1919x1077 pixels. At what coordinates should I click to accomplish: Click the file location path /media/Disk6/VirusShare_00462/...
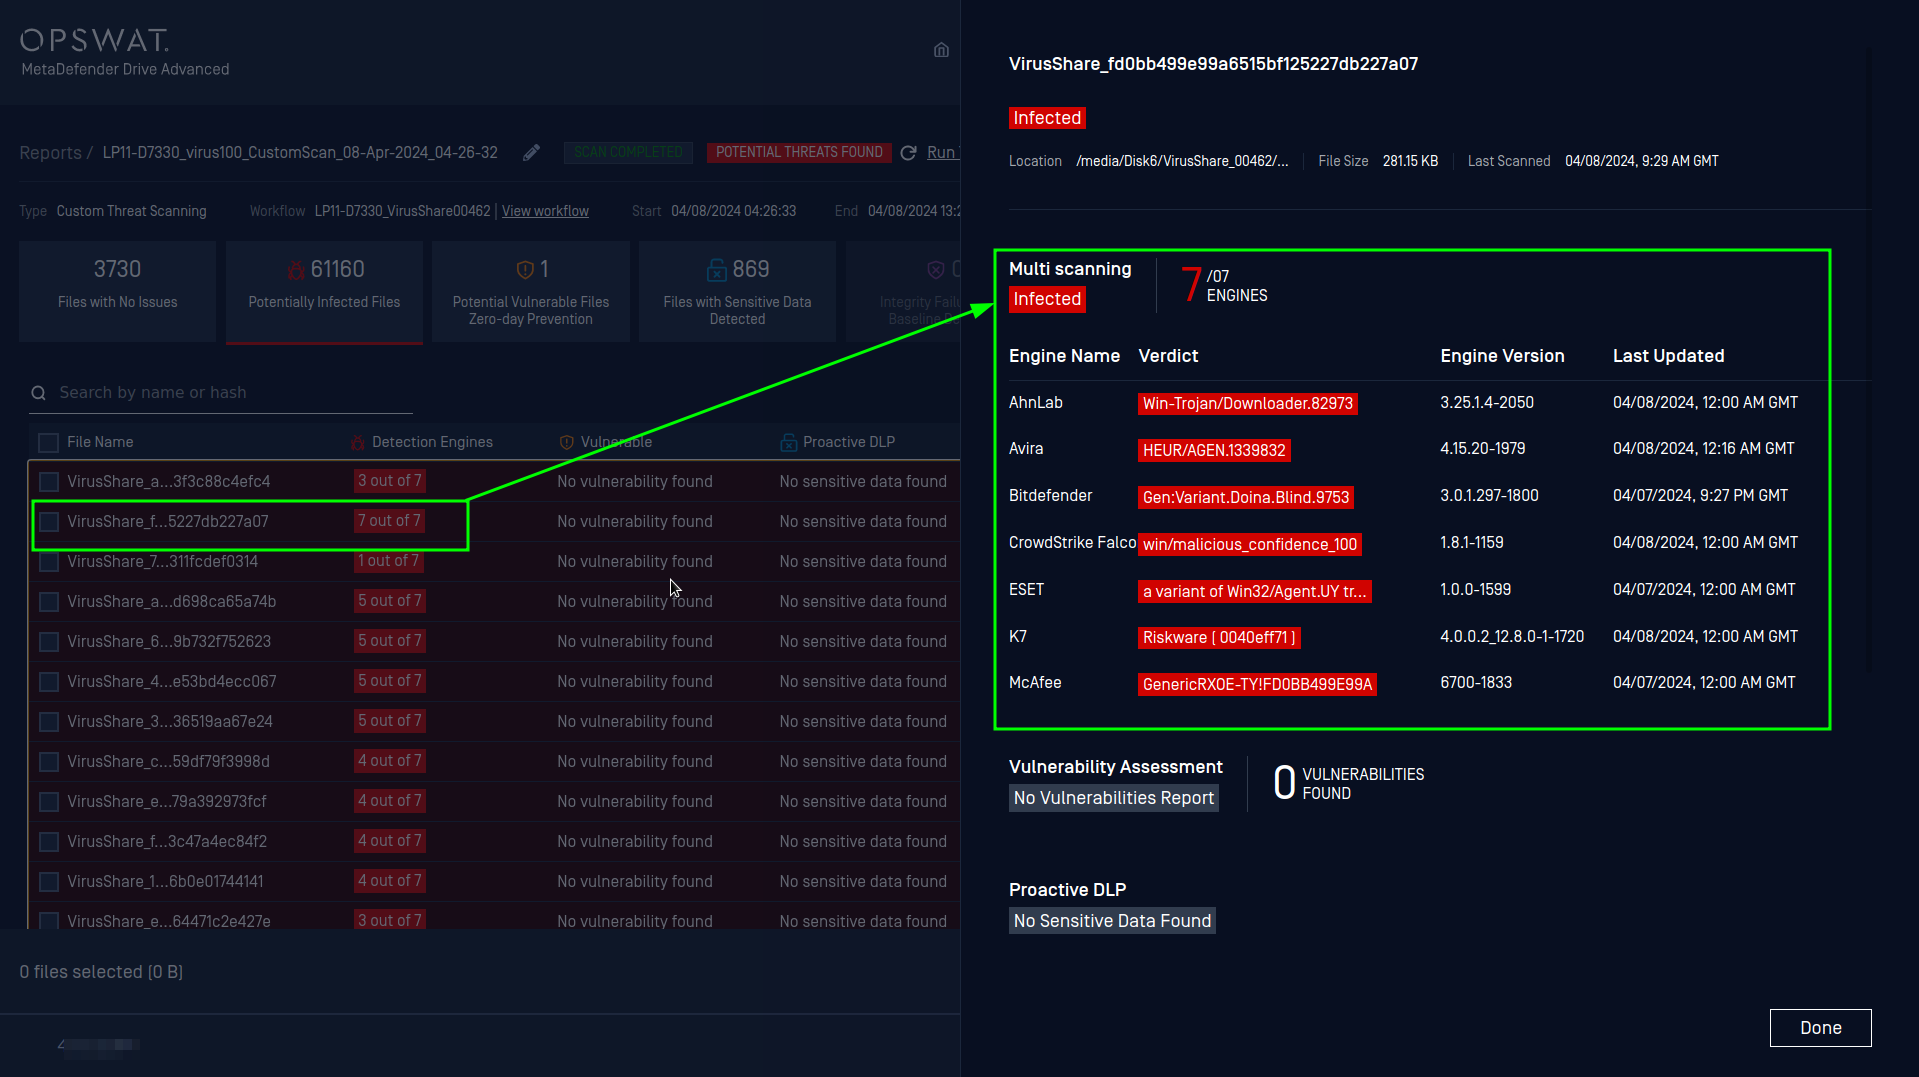pos(1182,161)
